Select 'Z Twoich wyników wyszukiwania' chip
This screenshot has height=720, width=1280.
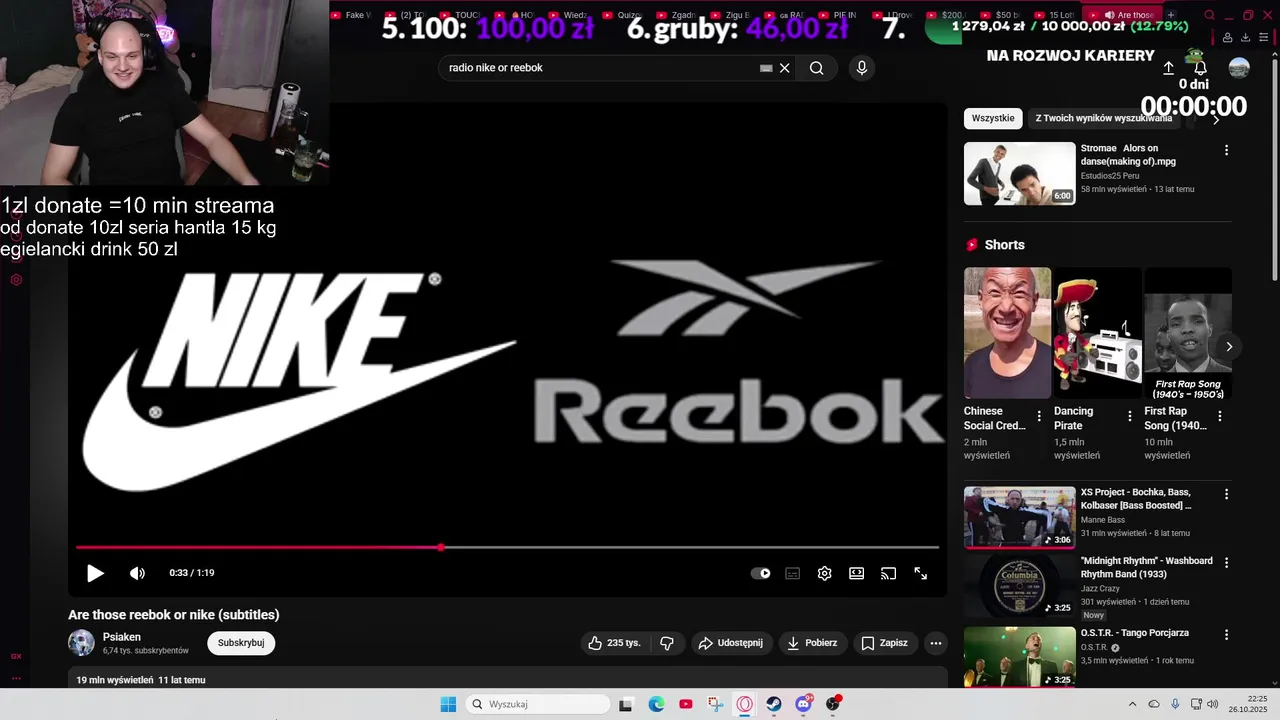[x=1103, y=118]
